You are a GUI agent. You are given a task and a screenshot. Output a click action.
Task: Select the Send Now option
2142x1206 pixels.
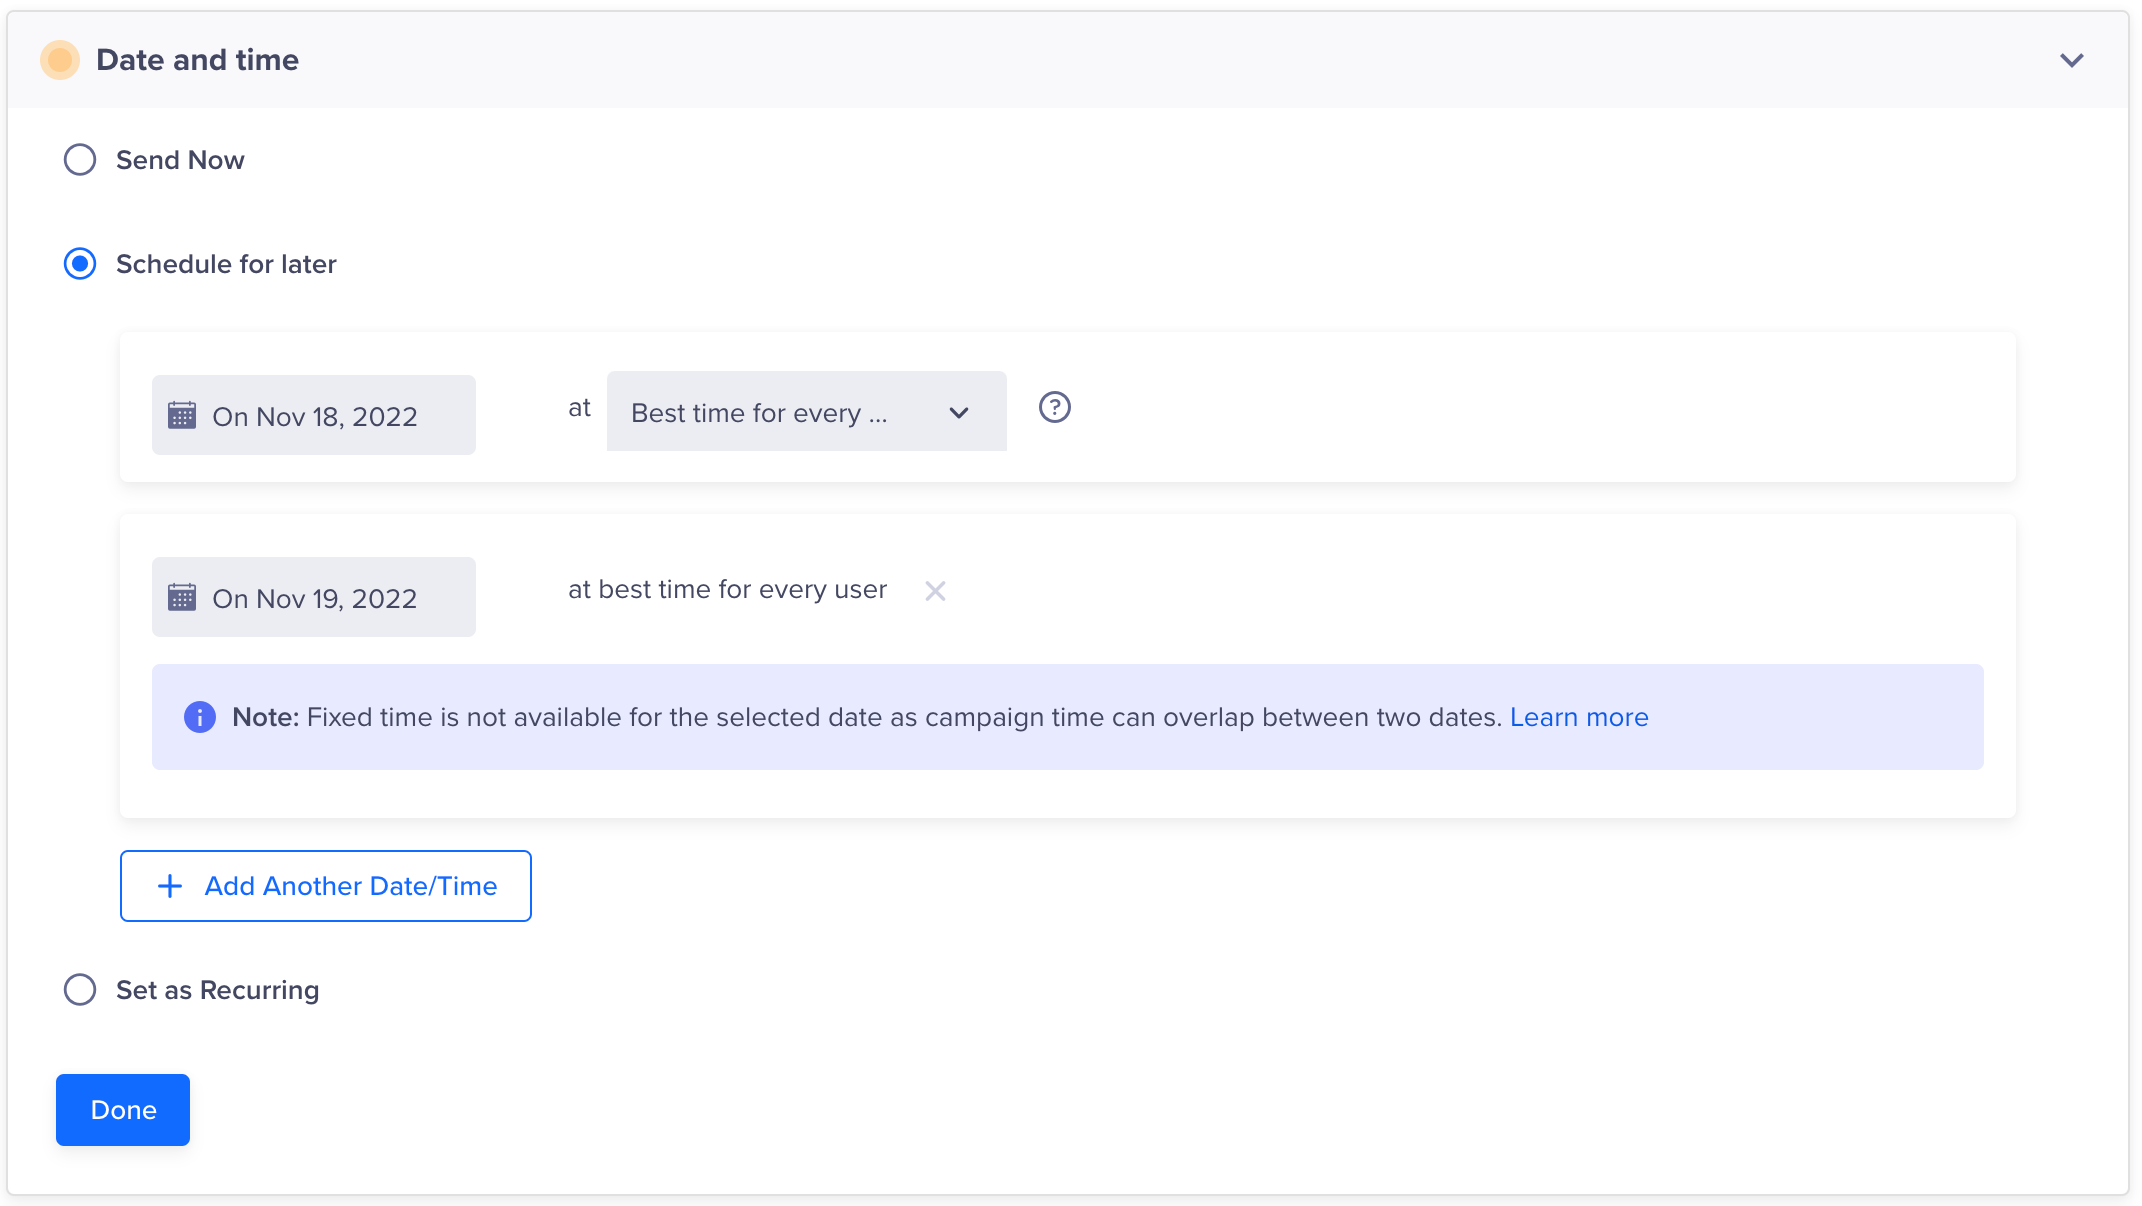[x=80, y=160]
